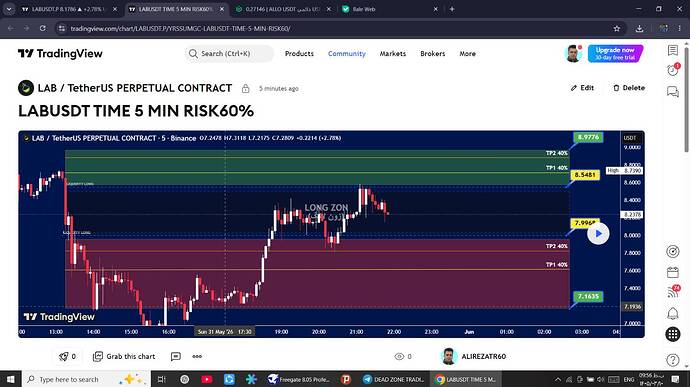The width and height of the screenshot is (690, 387).
Task: Open the Brokers menu
Action: (433, 53)
